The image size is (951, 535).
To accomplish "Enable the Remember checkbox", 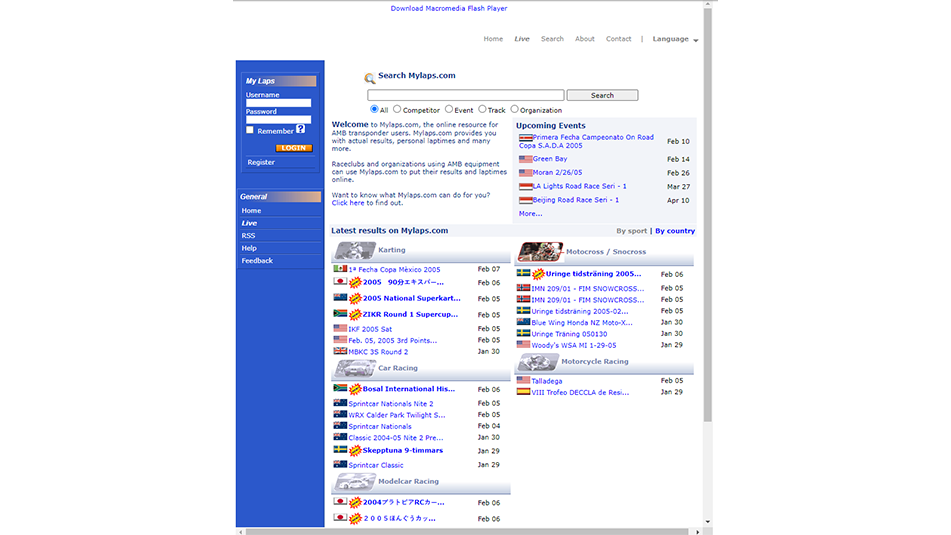I will pyautogui.click(x=251, y=130).
